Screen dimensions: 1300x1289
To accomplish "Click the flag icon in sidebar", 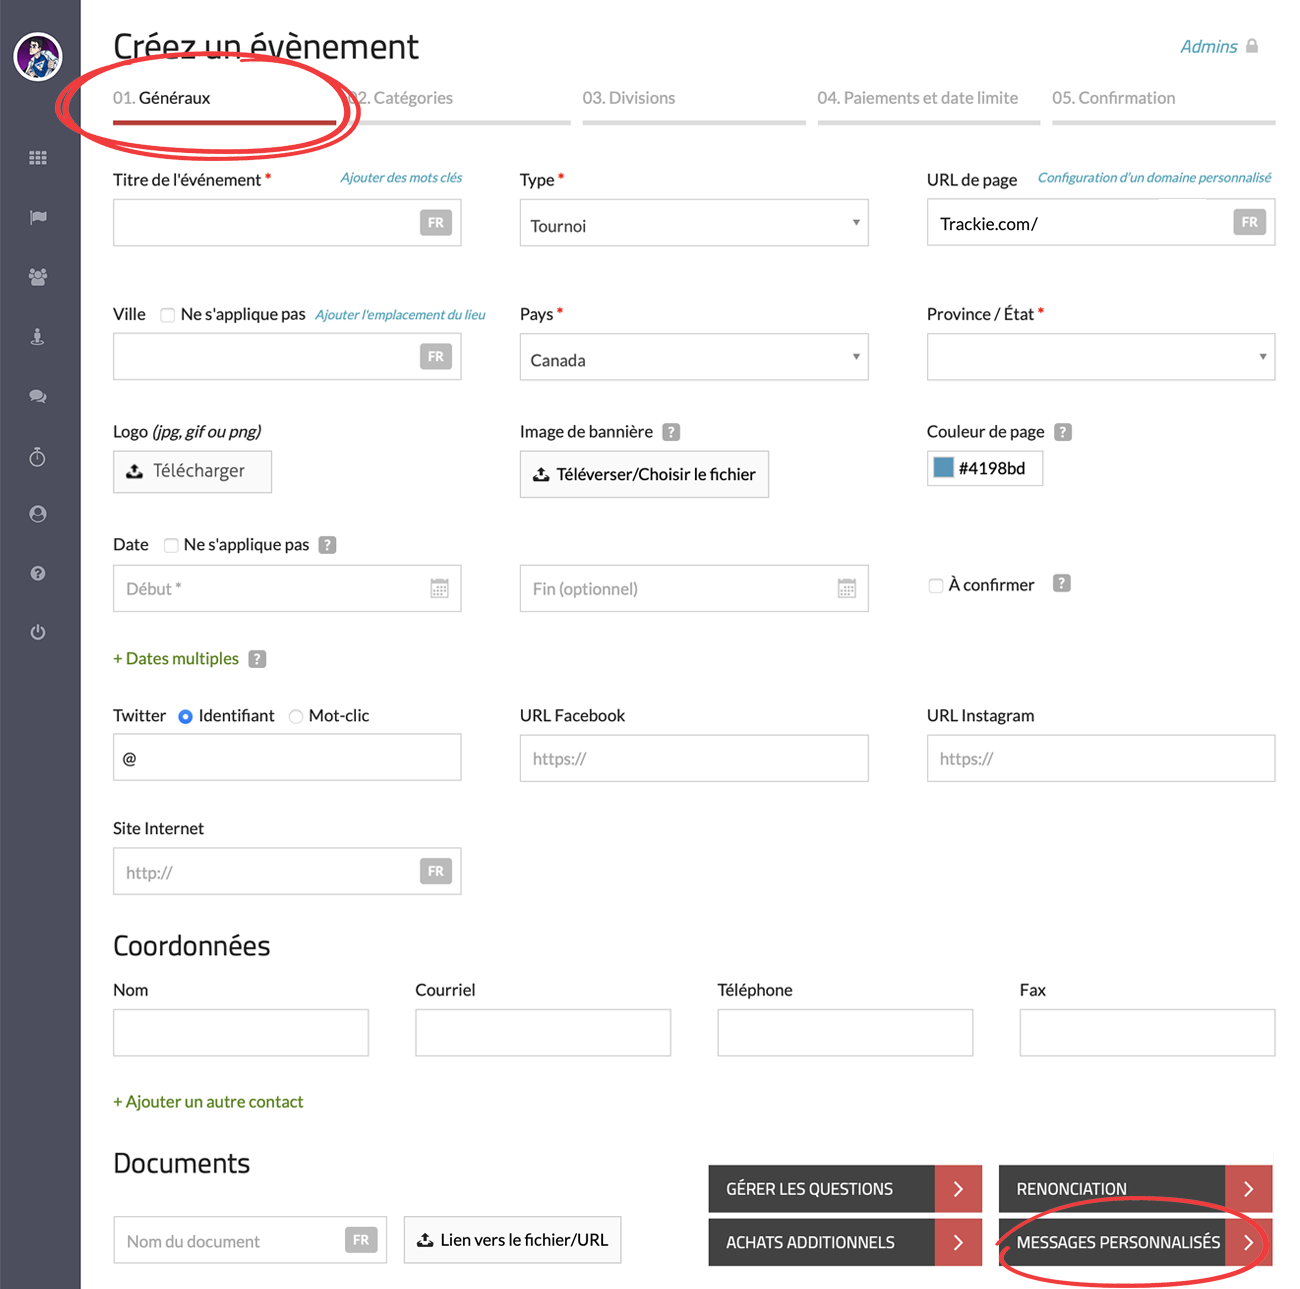I will pyautogui.click(x=38, y=217).
